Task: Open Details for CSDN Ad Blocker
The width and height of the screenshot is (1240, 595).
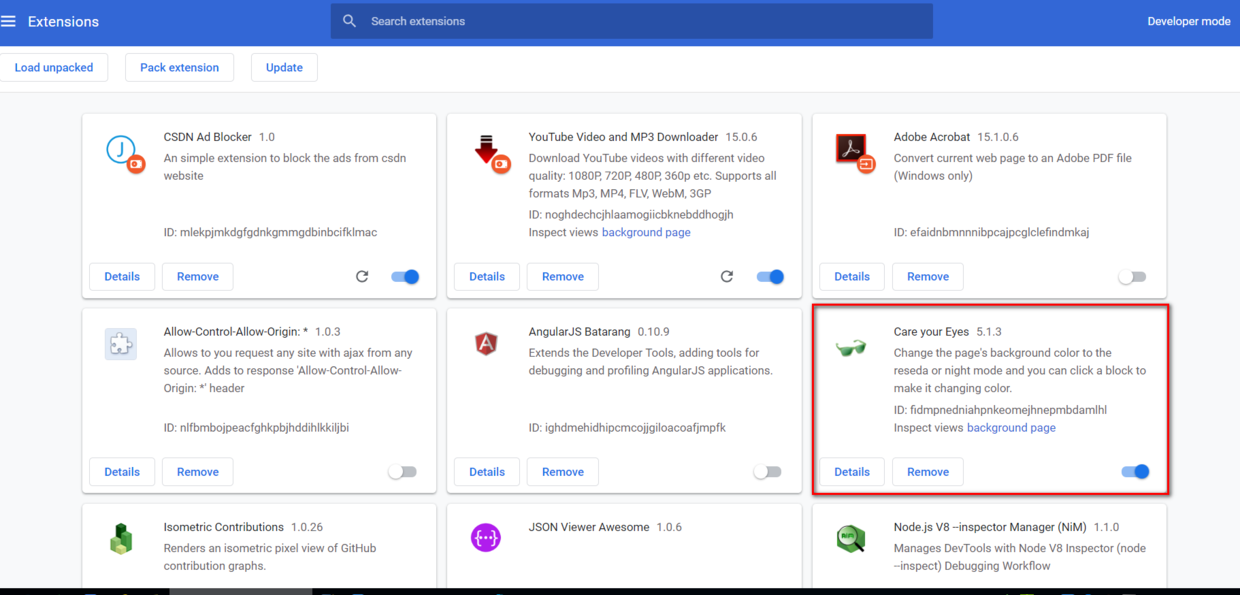Action: [122, 277]
